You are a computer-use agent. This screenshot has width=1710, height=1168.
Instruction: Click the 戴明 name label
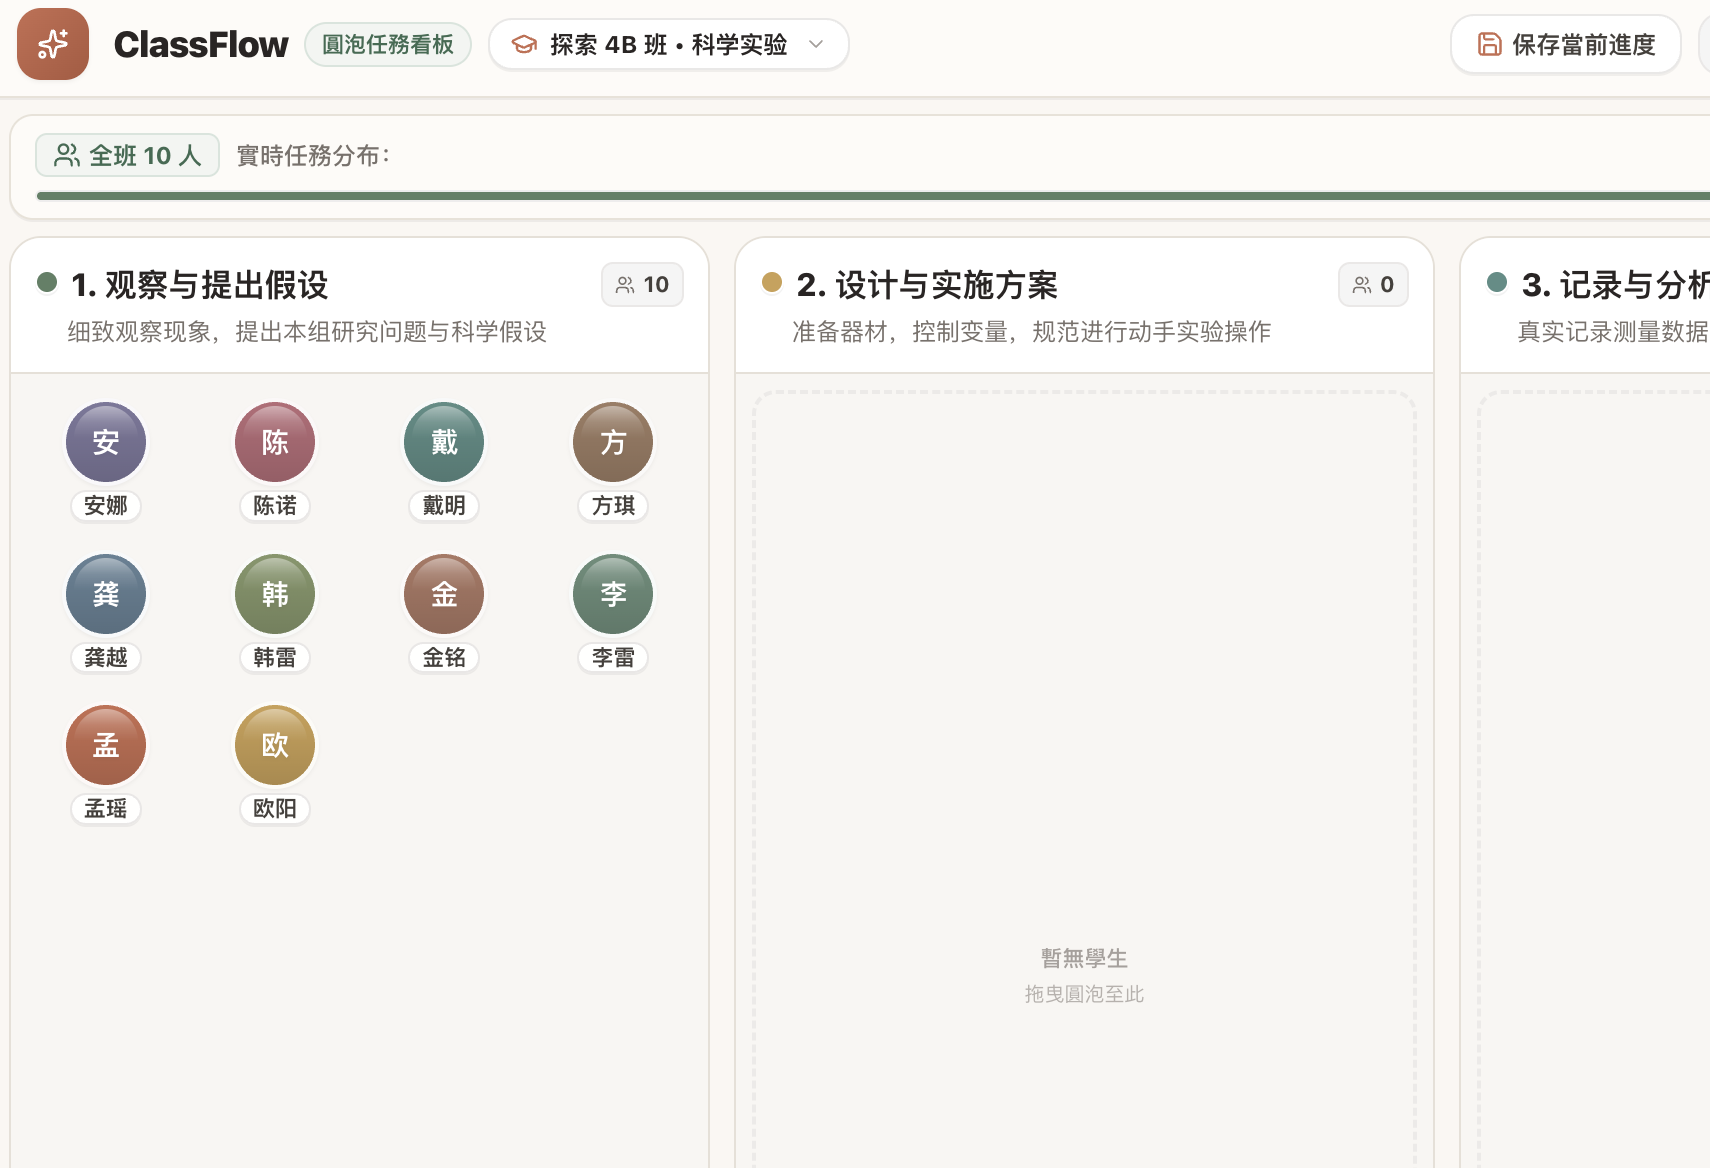(x=444, y=506)
